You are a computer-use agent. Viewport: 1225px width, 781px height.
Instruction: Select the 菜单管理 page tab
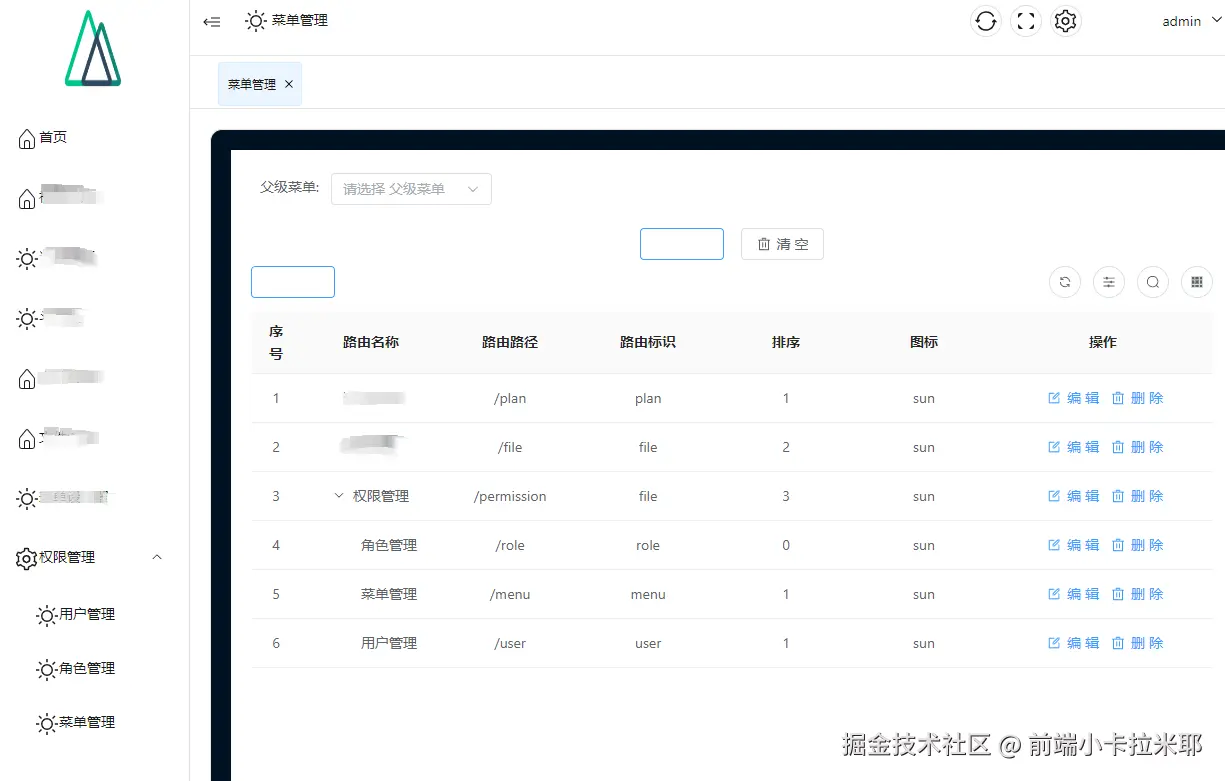point(260,84)
